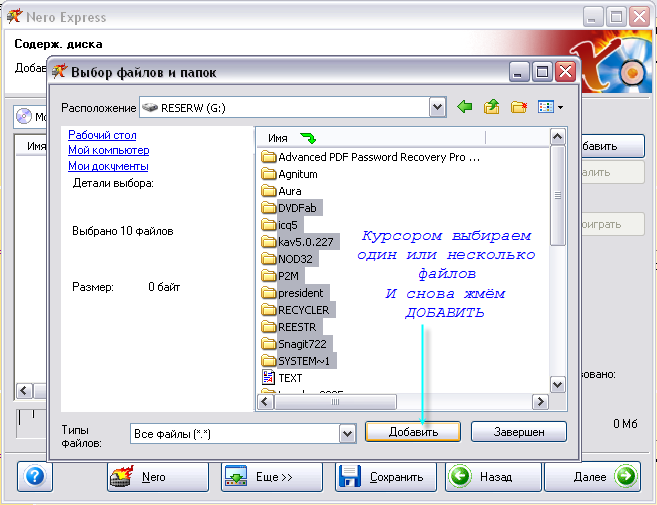The height and width of the screenshot is (505, 657).
Task: Select the RECYCLER folder
Action: point(297,310)
